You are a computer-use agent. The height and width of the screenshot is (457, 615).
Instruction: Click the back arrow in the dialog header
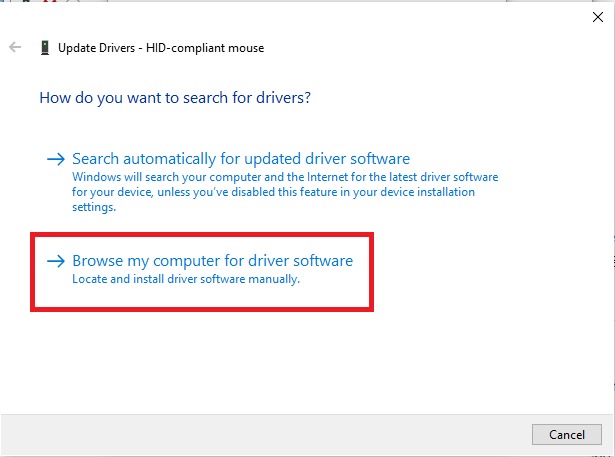[x=15, y=47]
